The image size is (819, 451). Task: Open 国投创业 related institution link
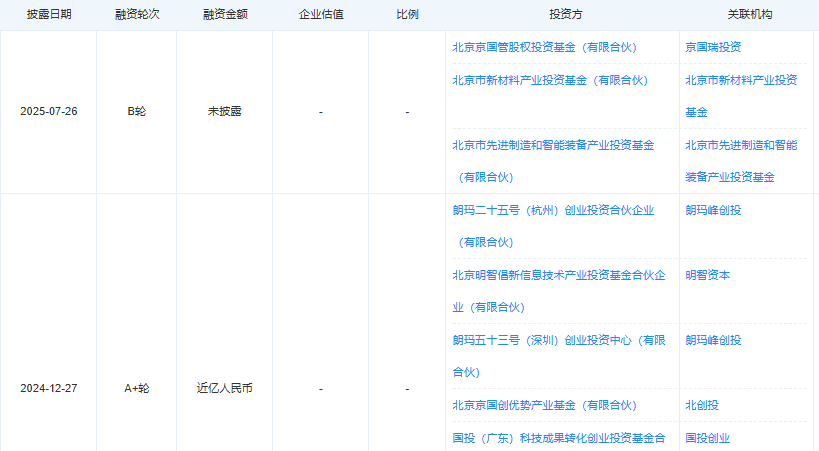tap(707, 438)
